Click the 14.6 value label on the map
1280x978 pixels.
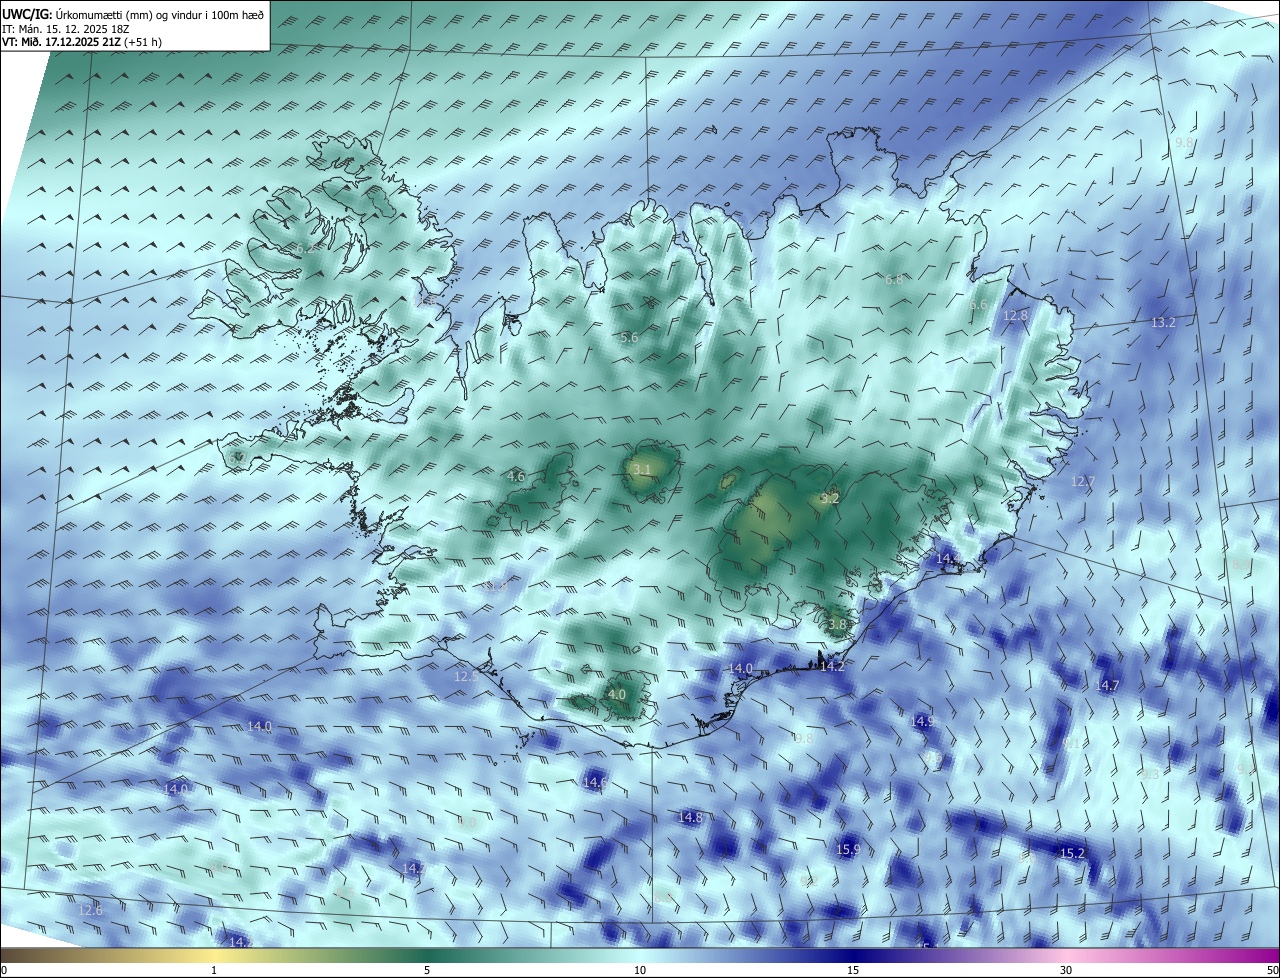(x=595, y=781)
